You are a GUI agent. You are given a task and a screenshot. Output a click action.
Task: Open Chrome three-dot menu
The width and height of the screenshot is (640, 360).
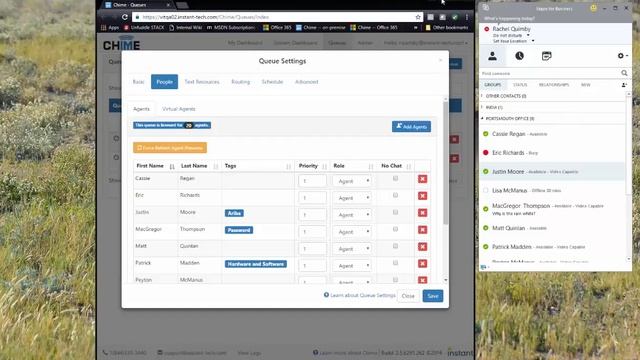[x=467, y=17]
